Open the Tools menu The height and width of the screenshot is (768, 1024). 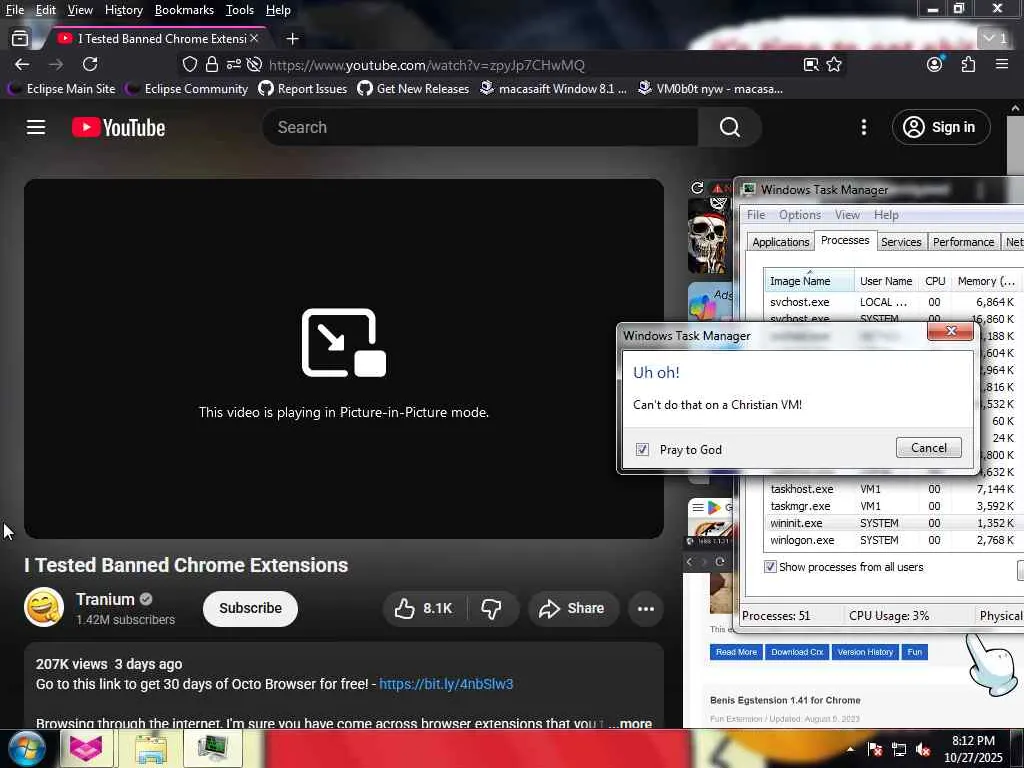pyautogui.click(x=240, y=10)
